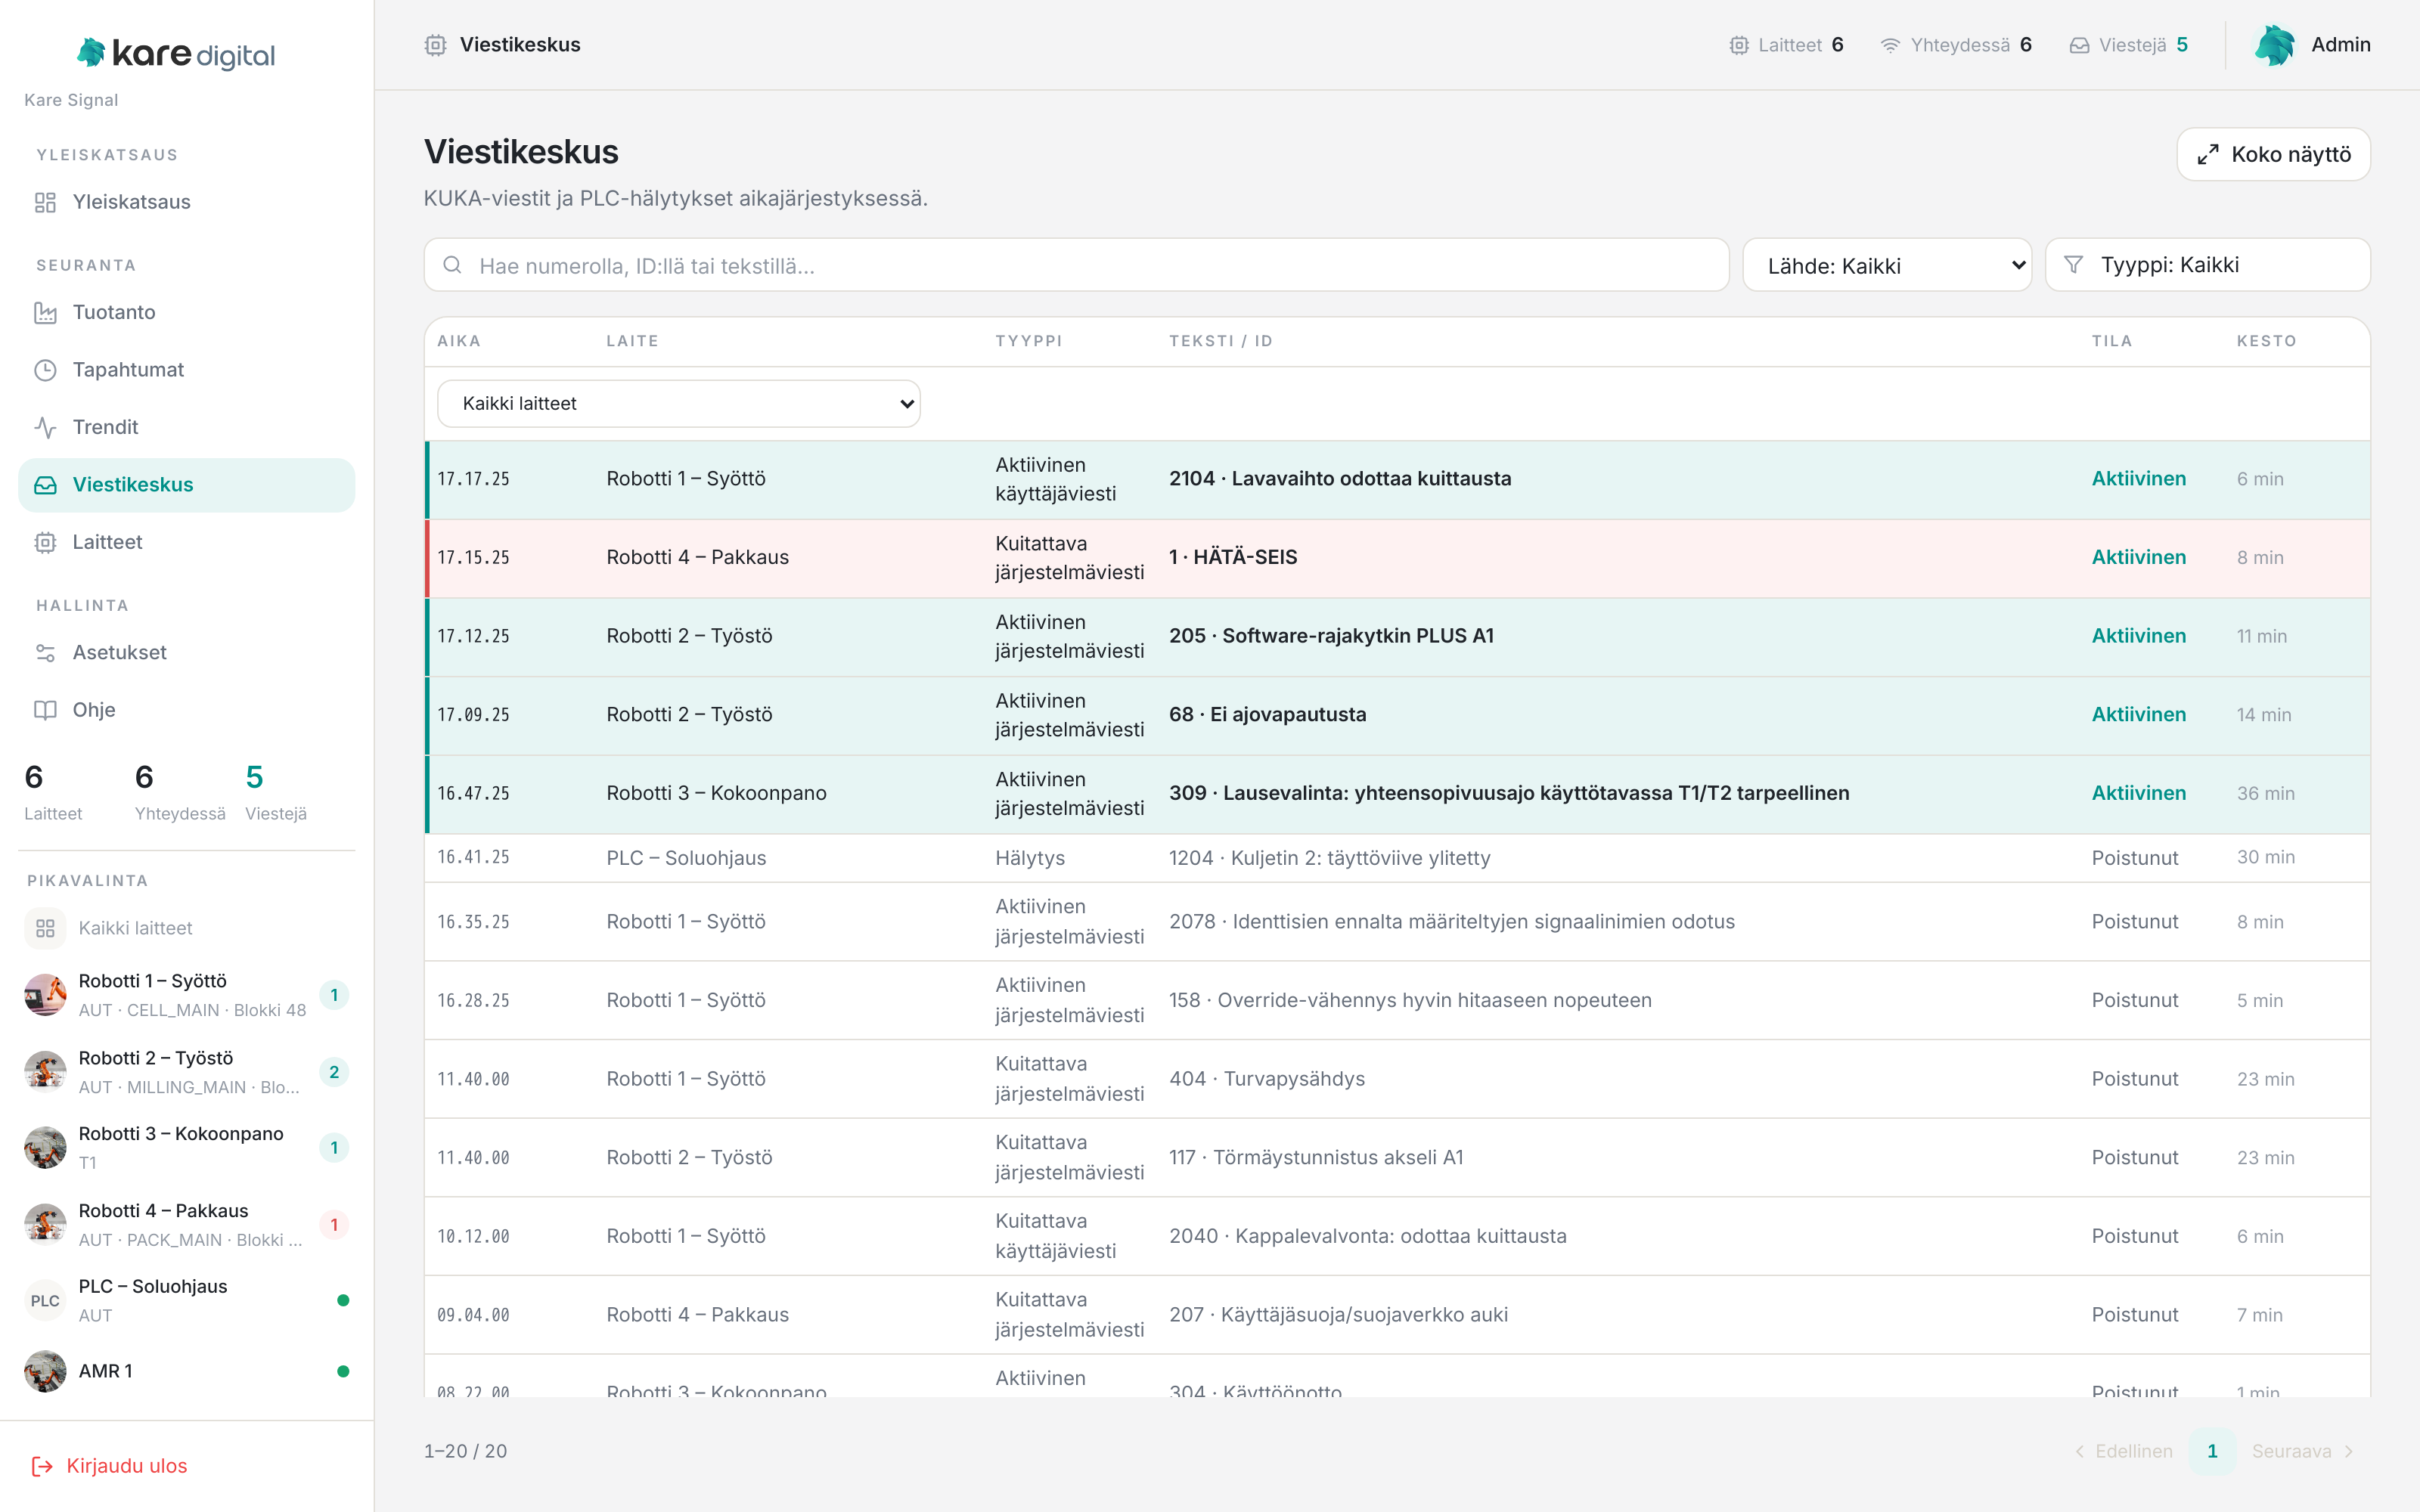Viewport: 2420px width, 1512px height.
Task: Open the Tyyppi: Kaikki filter
Action: pos(2207,265)
